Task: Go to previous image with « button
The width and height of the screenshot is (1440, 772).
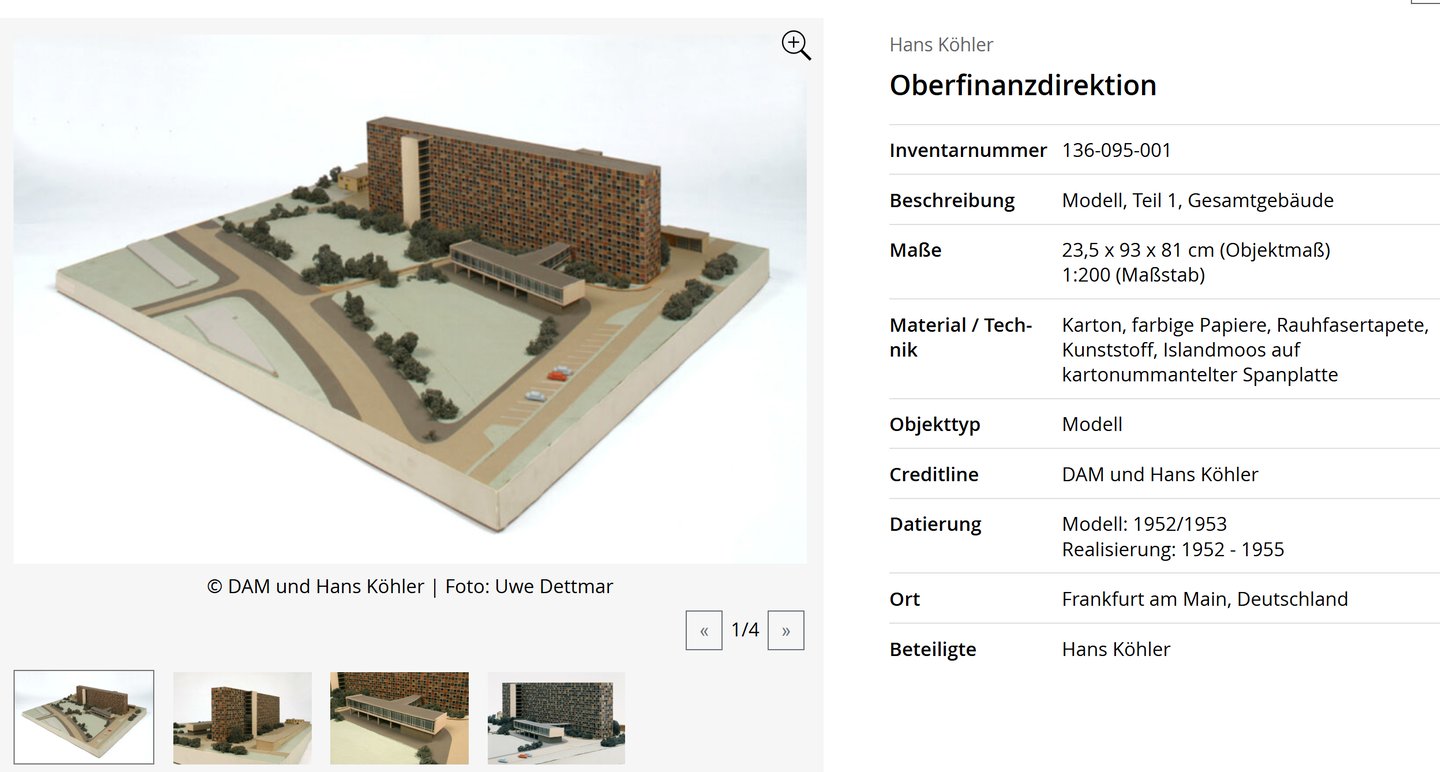Action: (704, 630)
